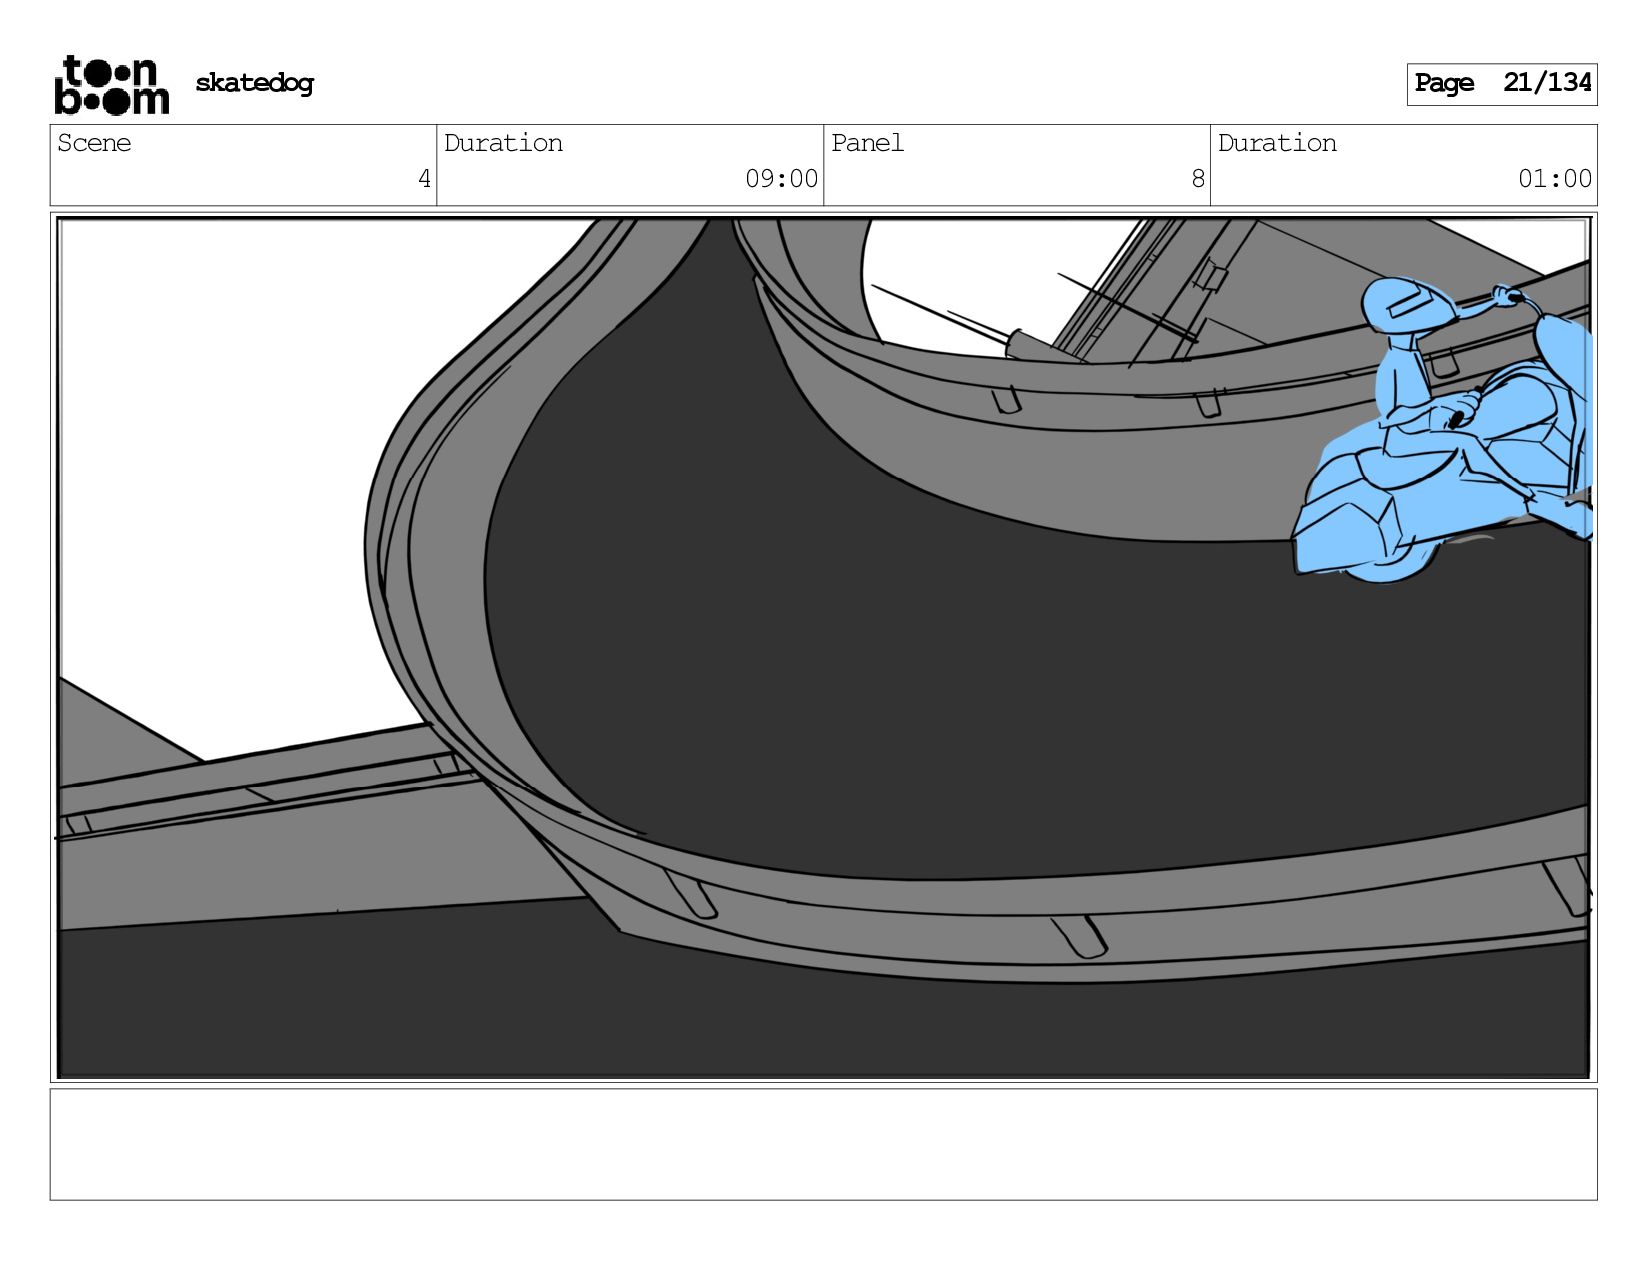Image resolution: width=1650 pixels, height=1275 pixels.
Task: Click the scene duration value '09:00'
Action: pyautogui.click(x=782, y=179)
